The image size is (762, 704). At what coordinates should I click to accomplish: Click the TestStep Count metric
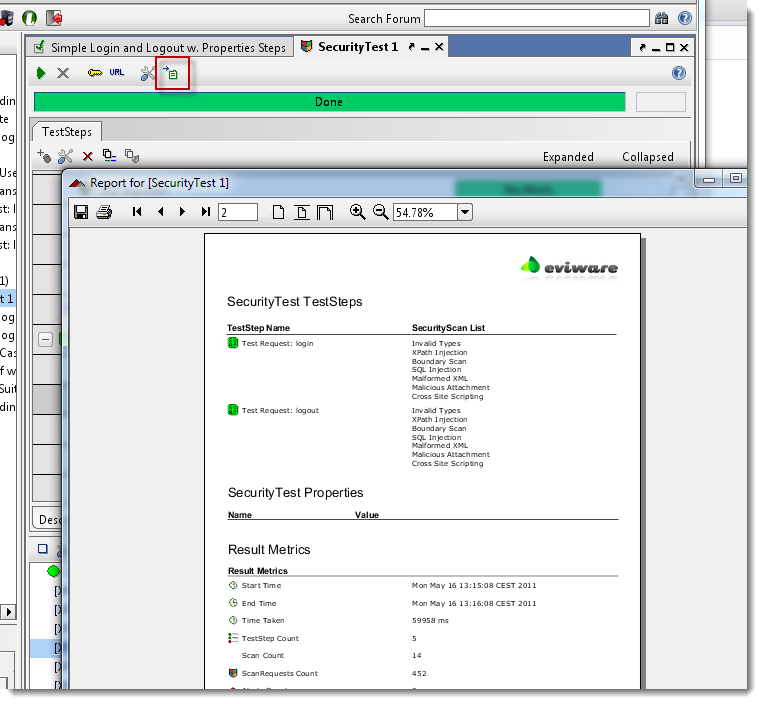270,638
